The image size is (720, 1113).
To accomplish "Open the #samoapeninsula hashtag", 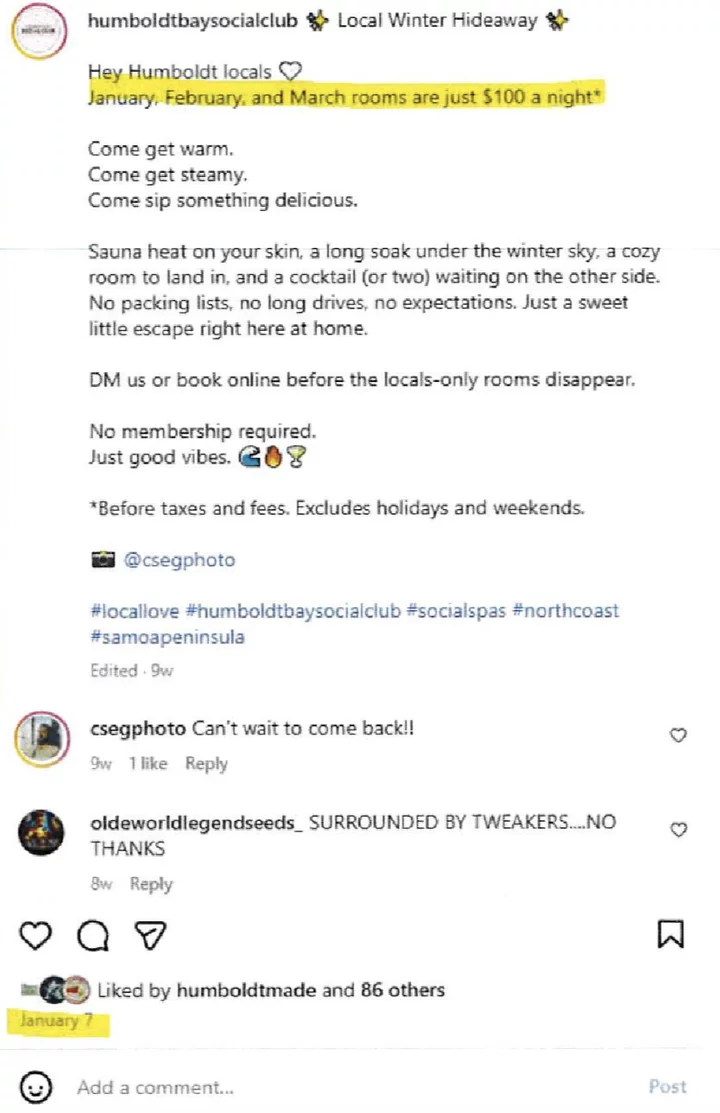I will point(167,637).
